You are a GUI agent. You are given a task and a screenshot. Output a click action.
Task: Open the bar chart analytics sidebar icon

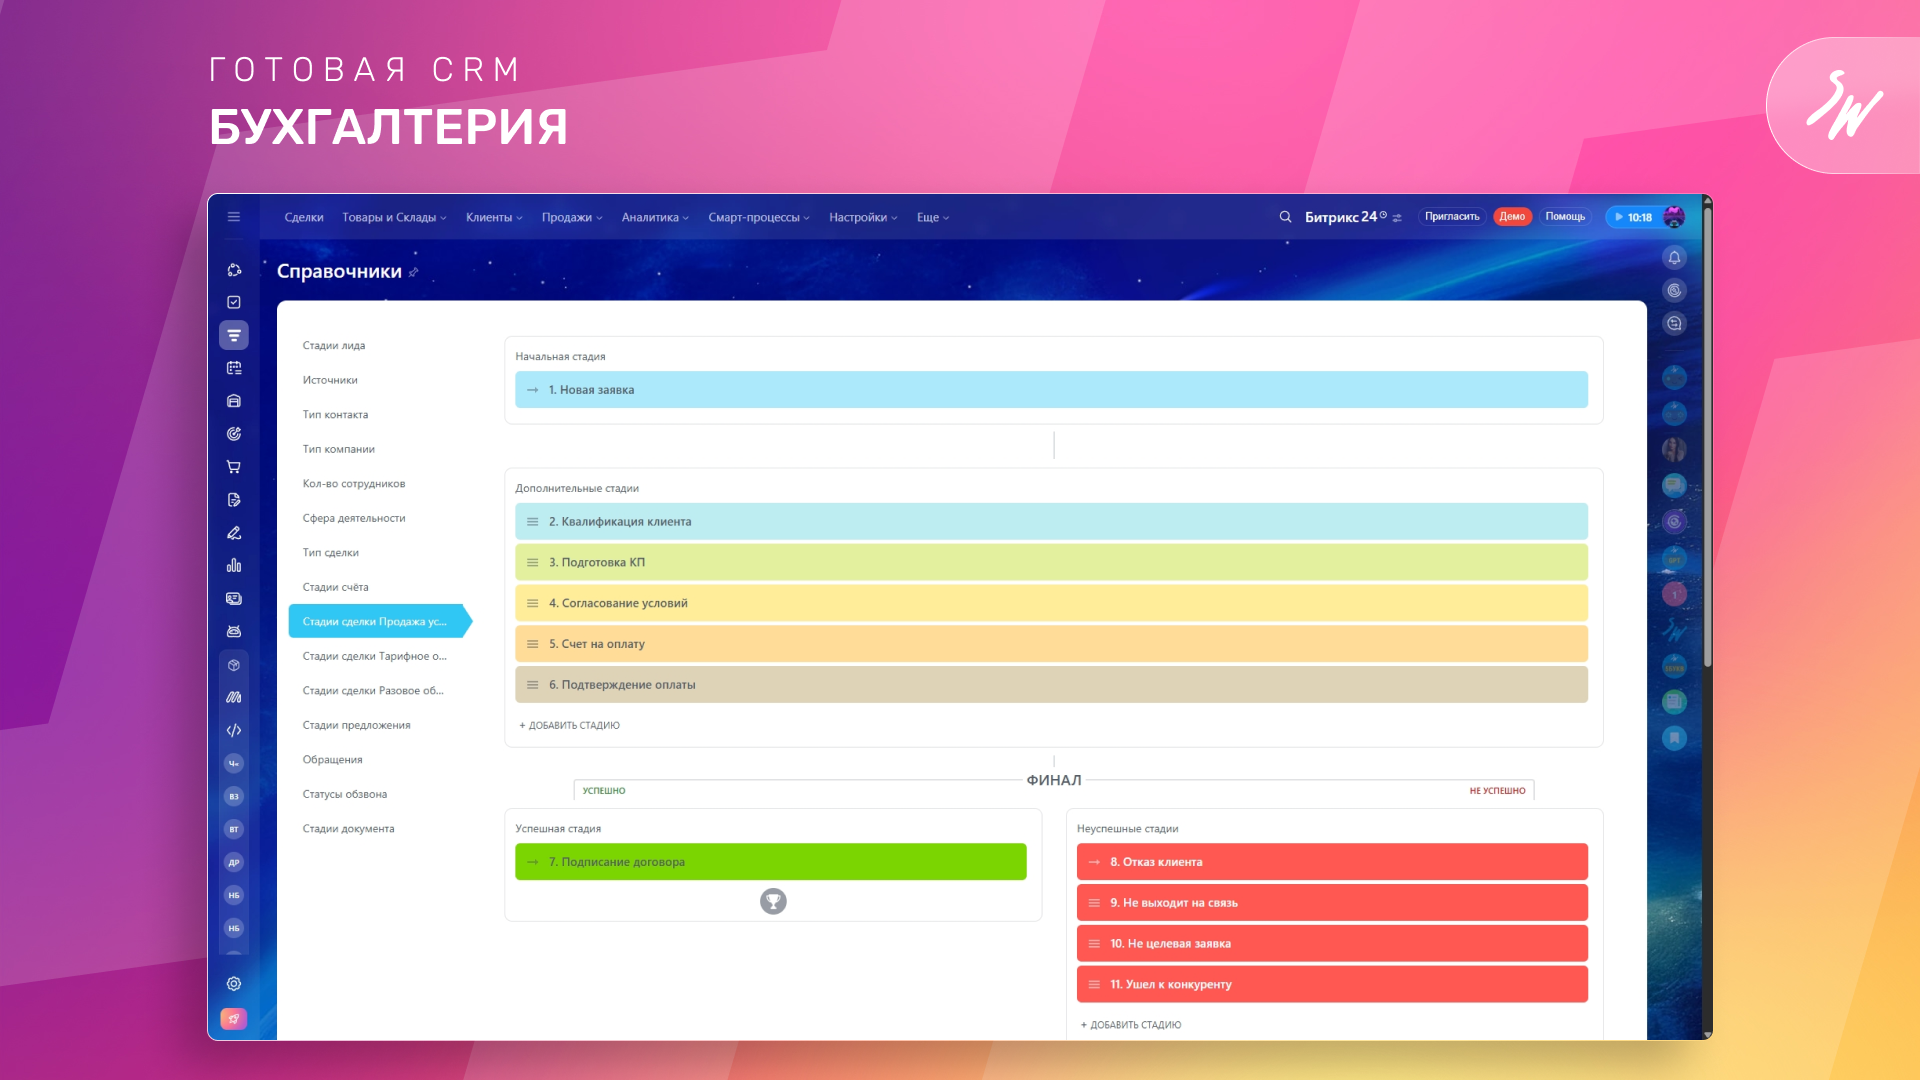point(234,566)
